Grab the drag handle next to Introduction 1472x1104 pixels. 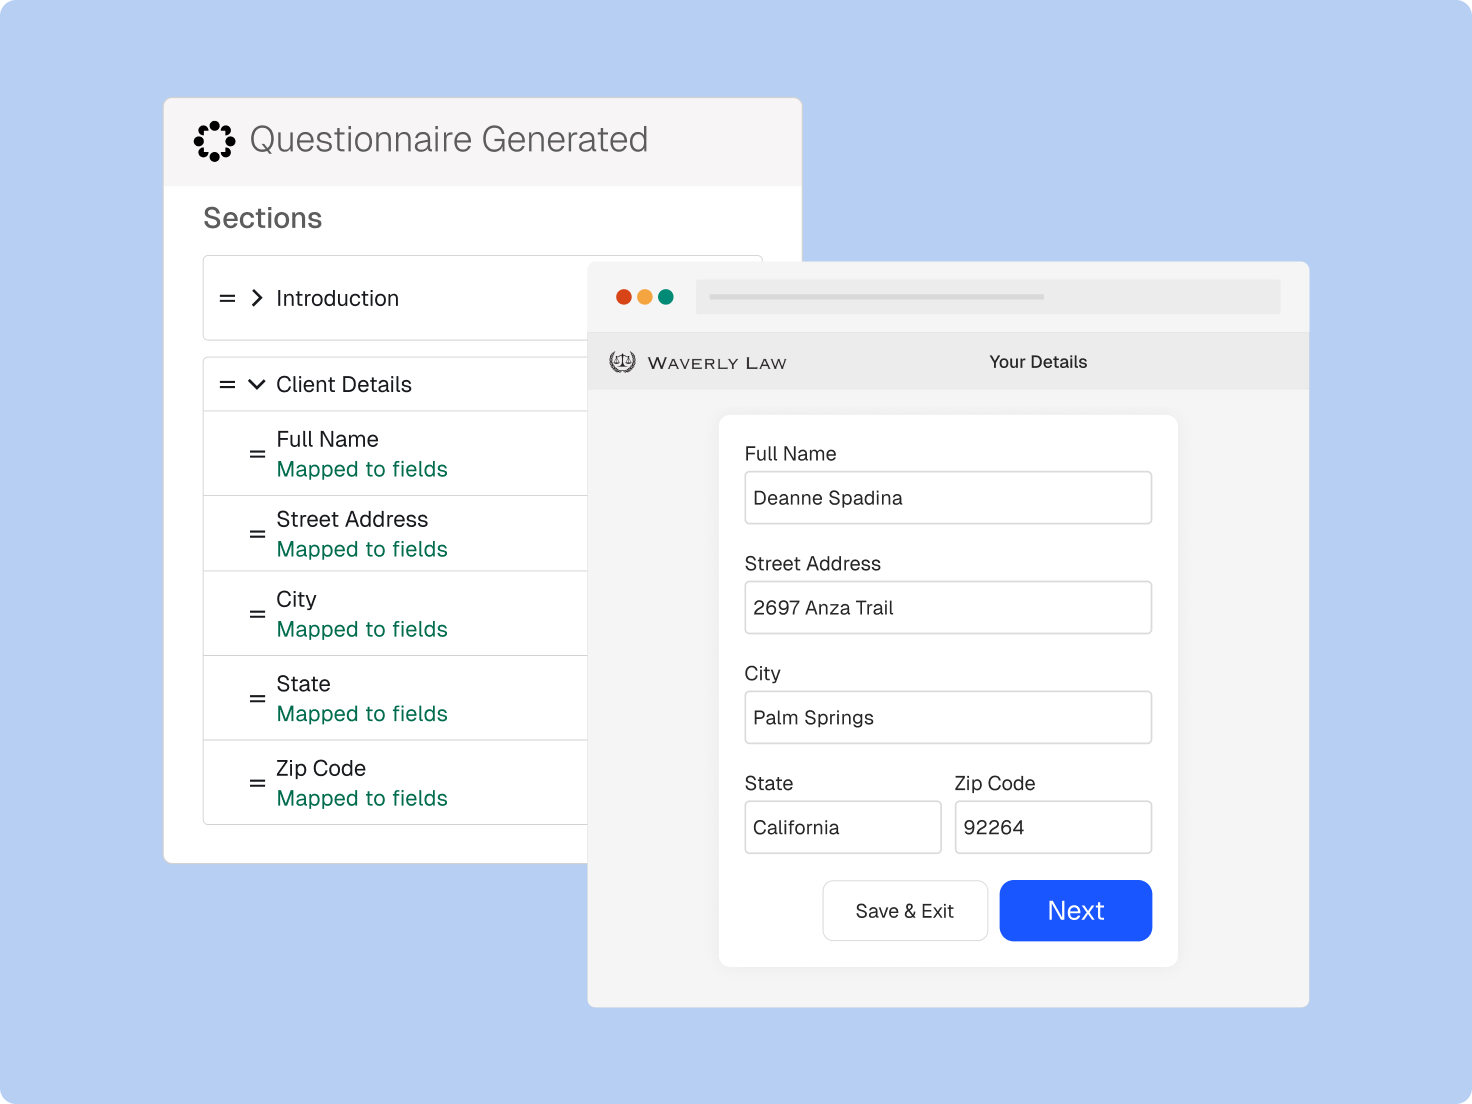pyautogui.click(x=228, y=298)
